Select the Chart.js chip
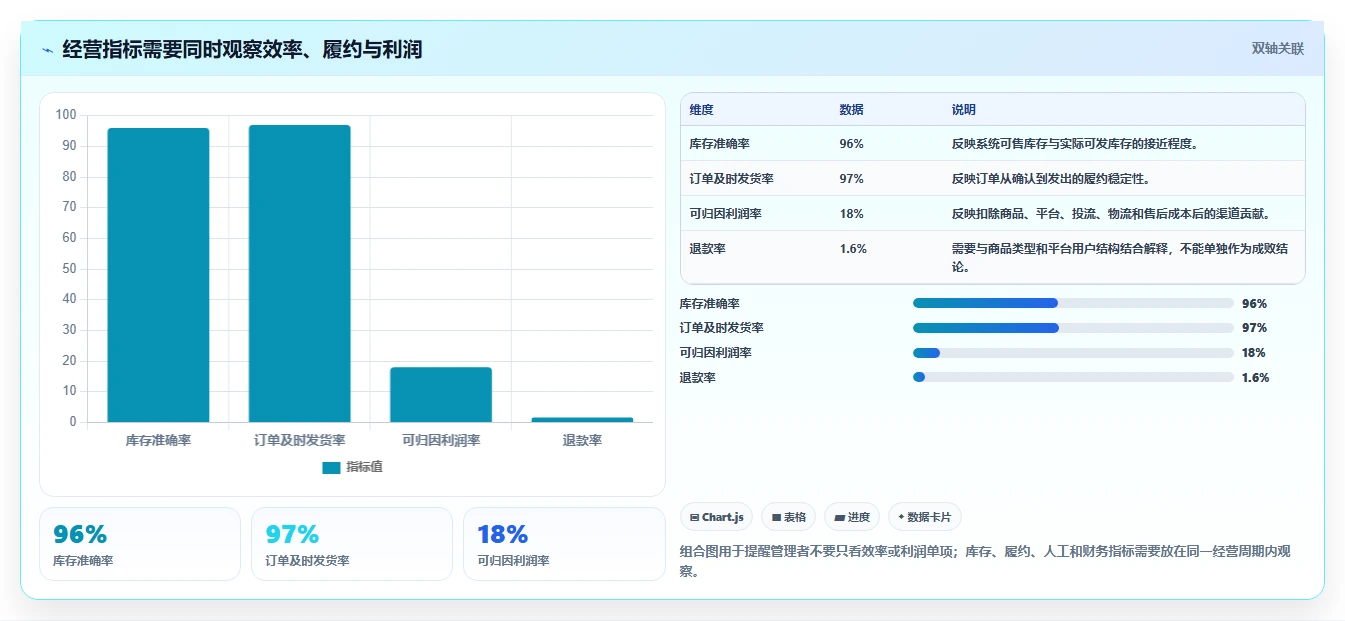 point(717,517)
